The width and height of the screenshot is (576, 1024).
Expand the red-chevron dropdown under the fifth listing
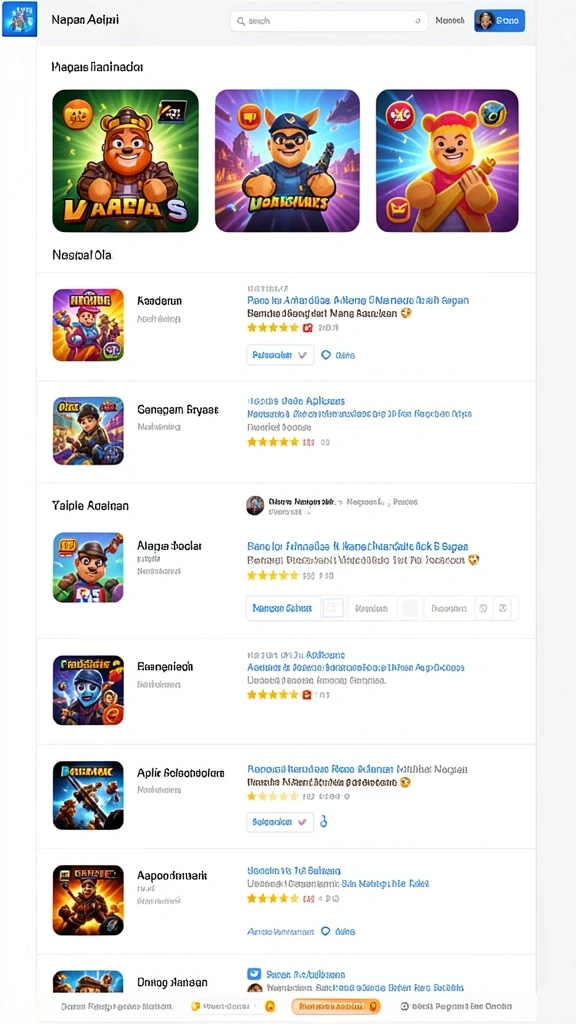tap(280, 822)
